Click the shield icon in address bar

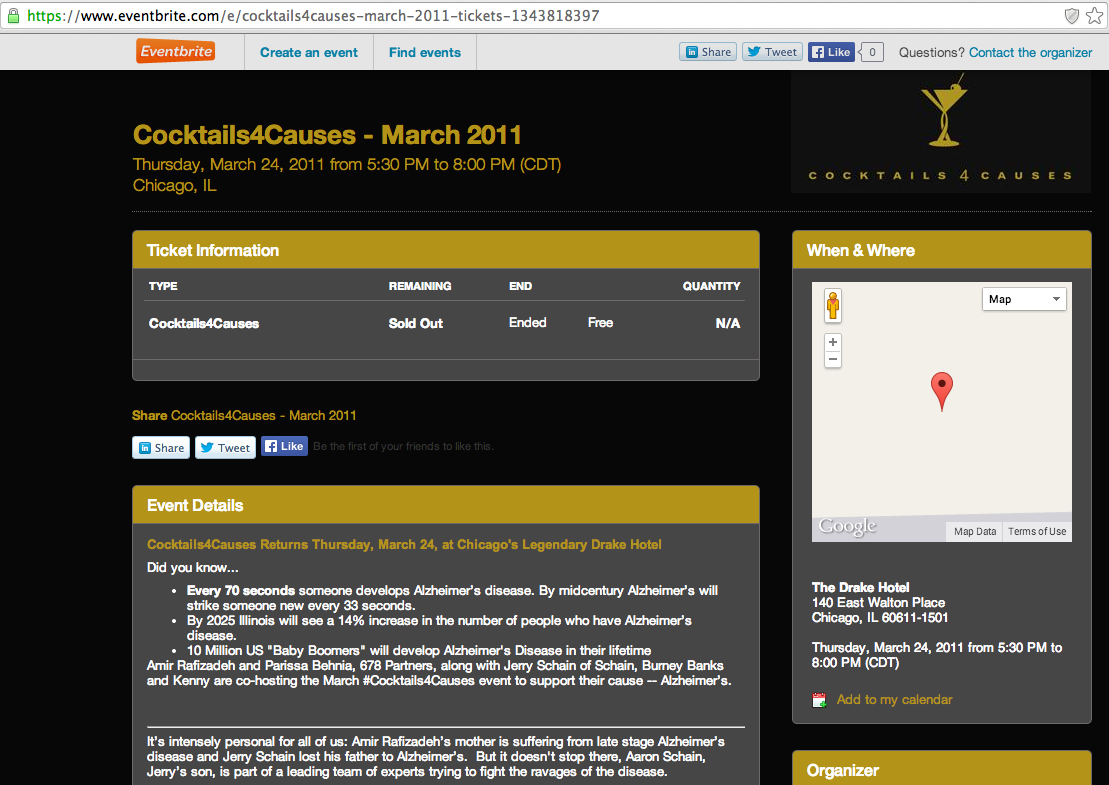[1072, 16]
